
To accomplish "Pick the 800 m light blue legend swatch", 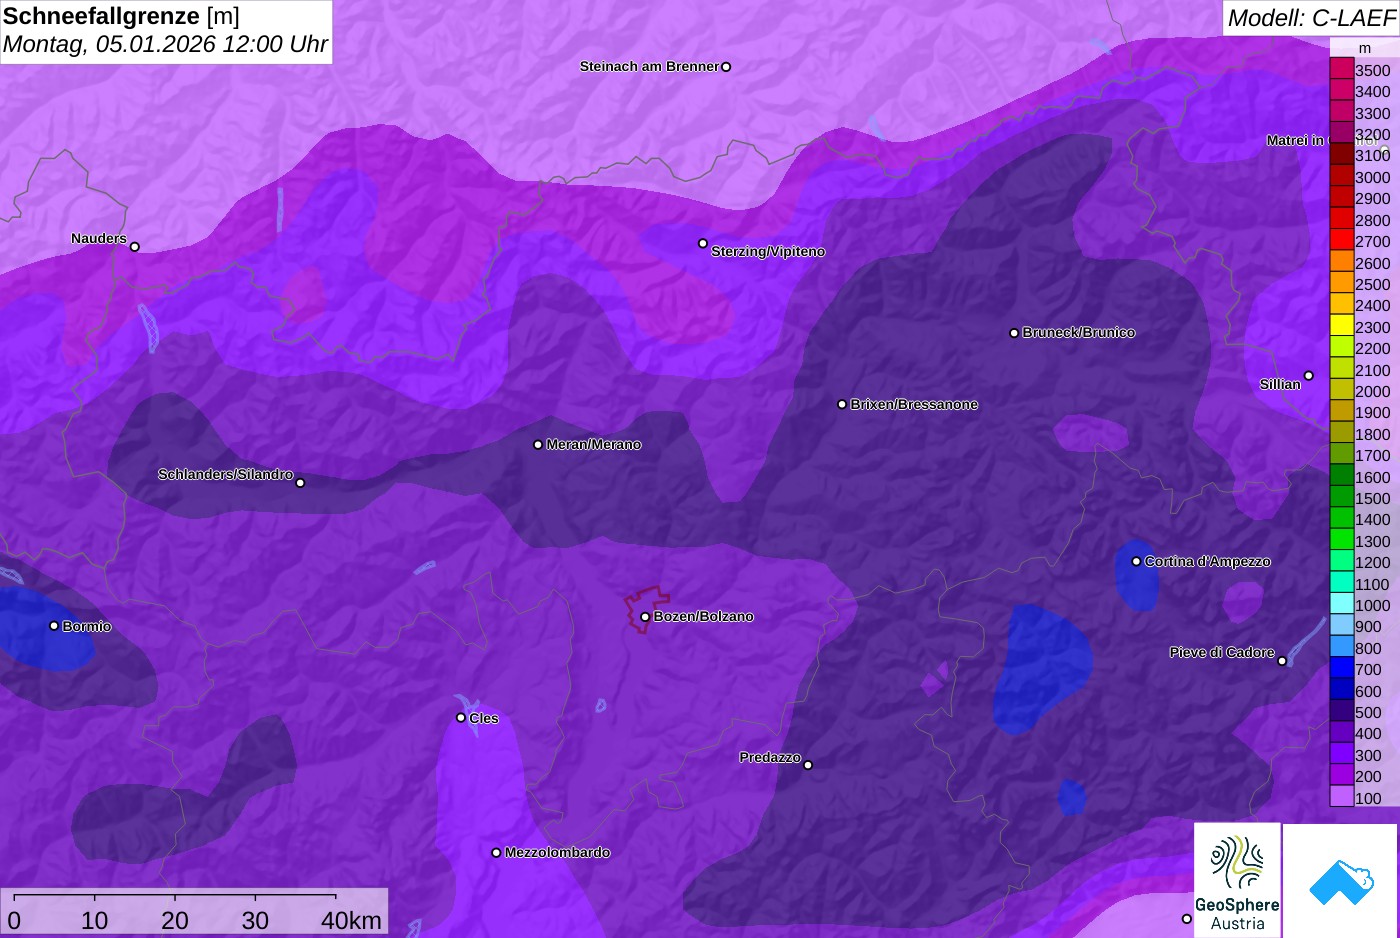I will click(x=1341, y=648).
